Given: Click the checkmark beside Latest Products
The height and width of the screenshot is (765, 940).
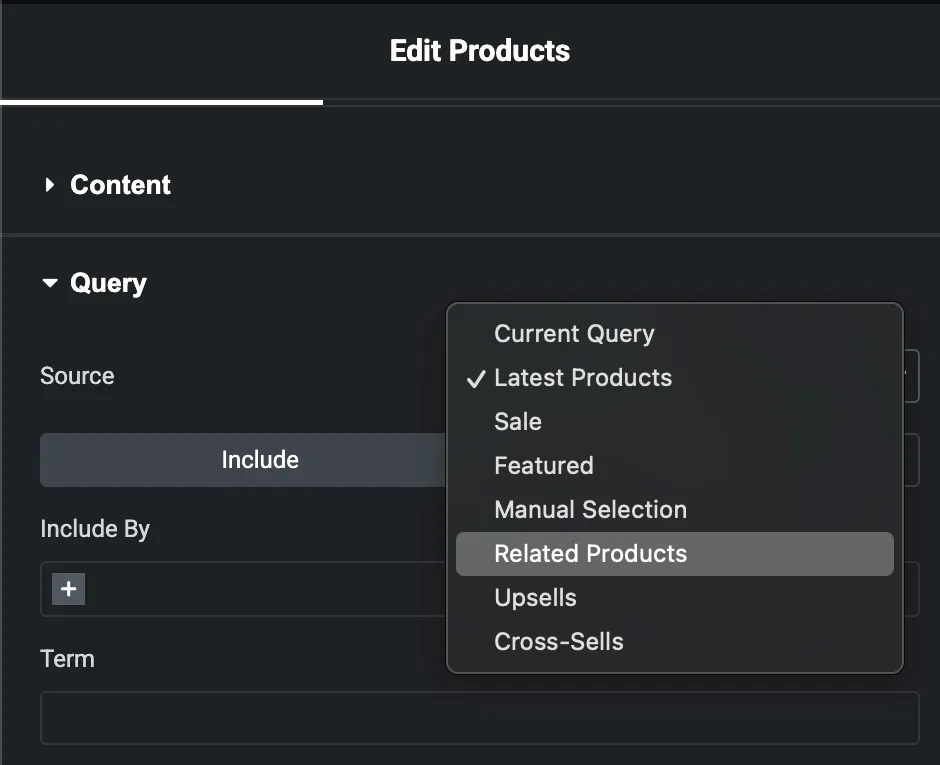Looking at the screenshot, I should tap(474, 378).
